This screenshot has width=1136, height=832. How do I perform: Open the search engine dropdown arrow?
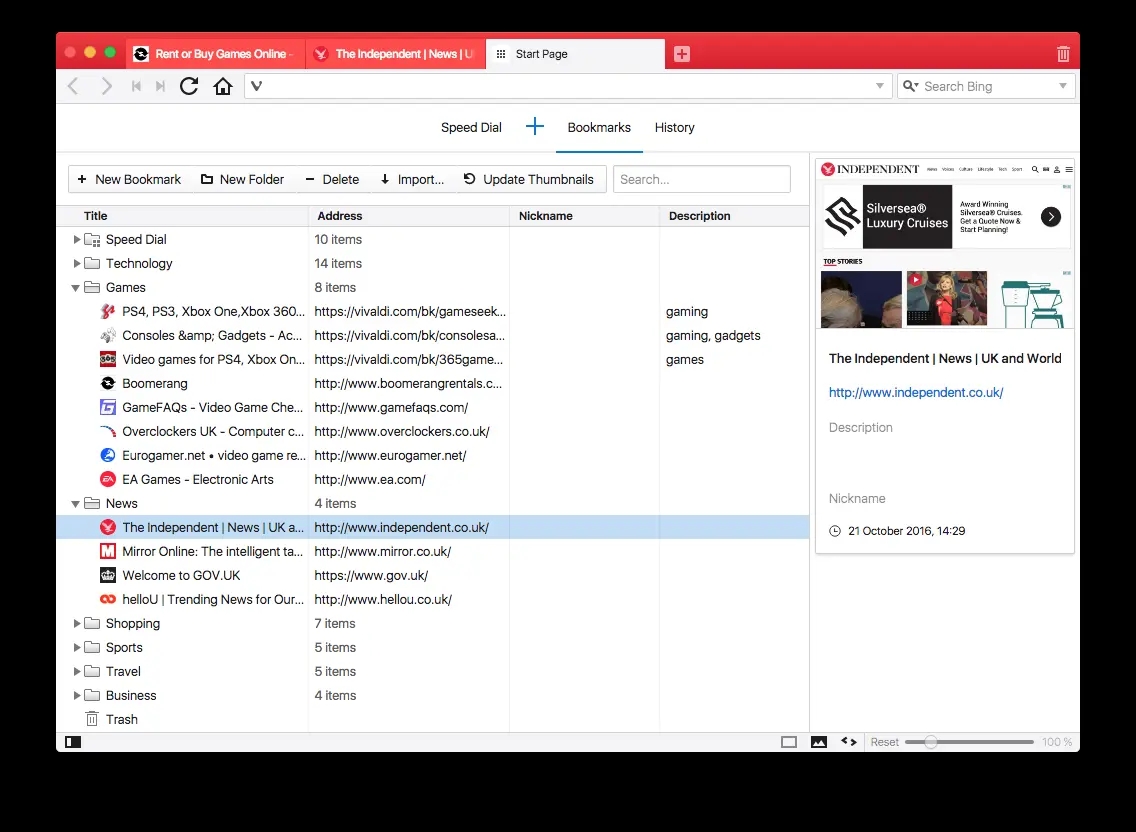click(x=1063, y=86)
